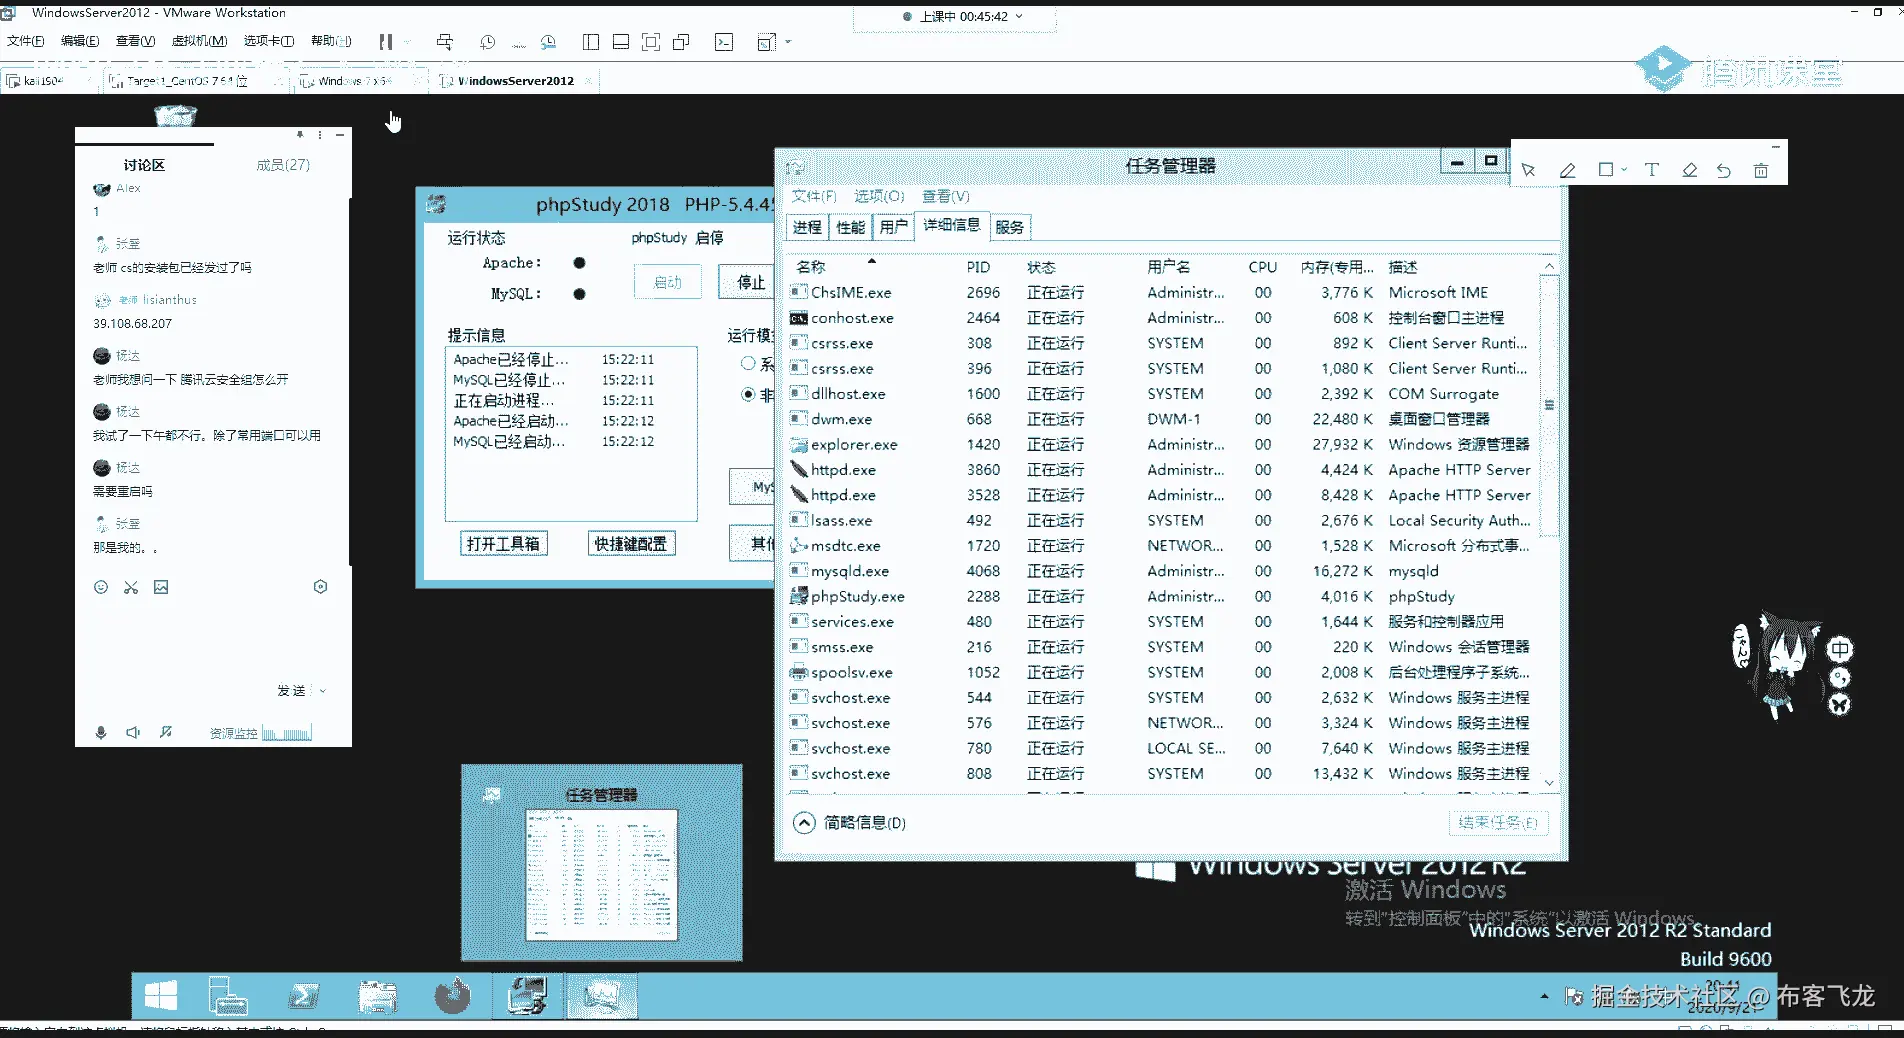The height and width of the screenshot is (1038, 1904).
Task: Show the VMware library sidebar view icon
Action: point(591,42)
